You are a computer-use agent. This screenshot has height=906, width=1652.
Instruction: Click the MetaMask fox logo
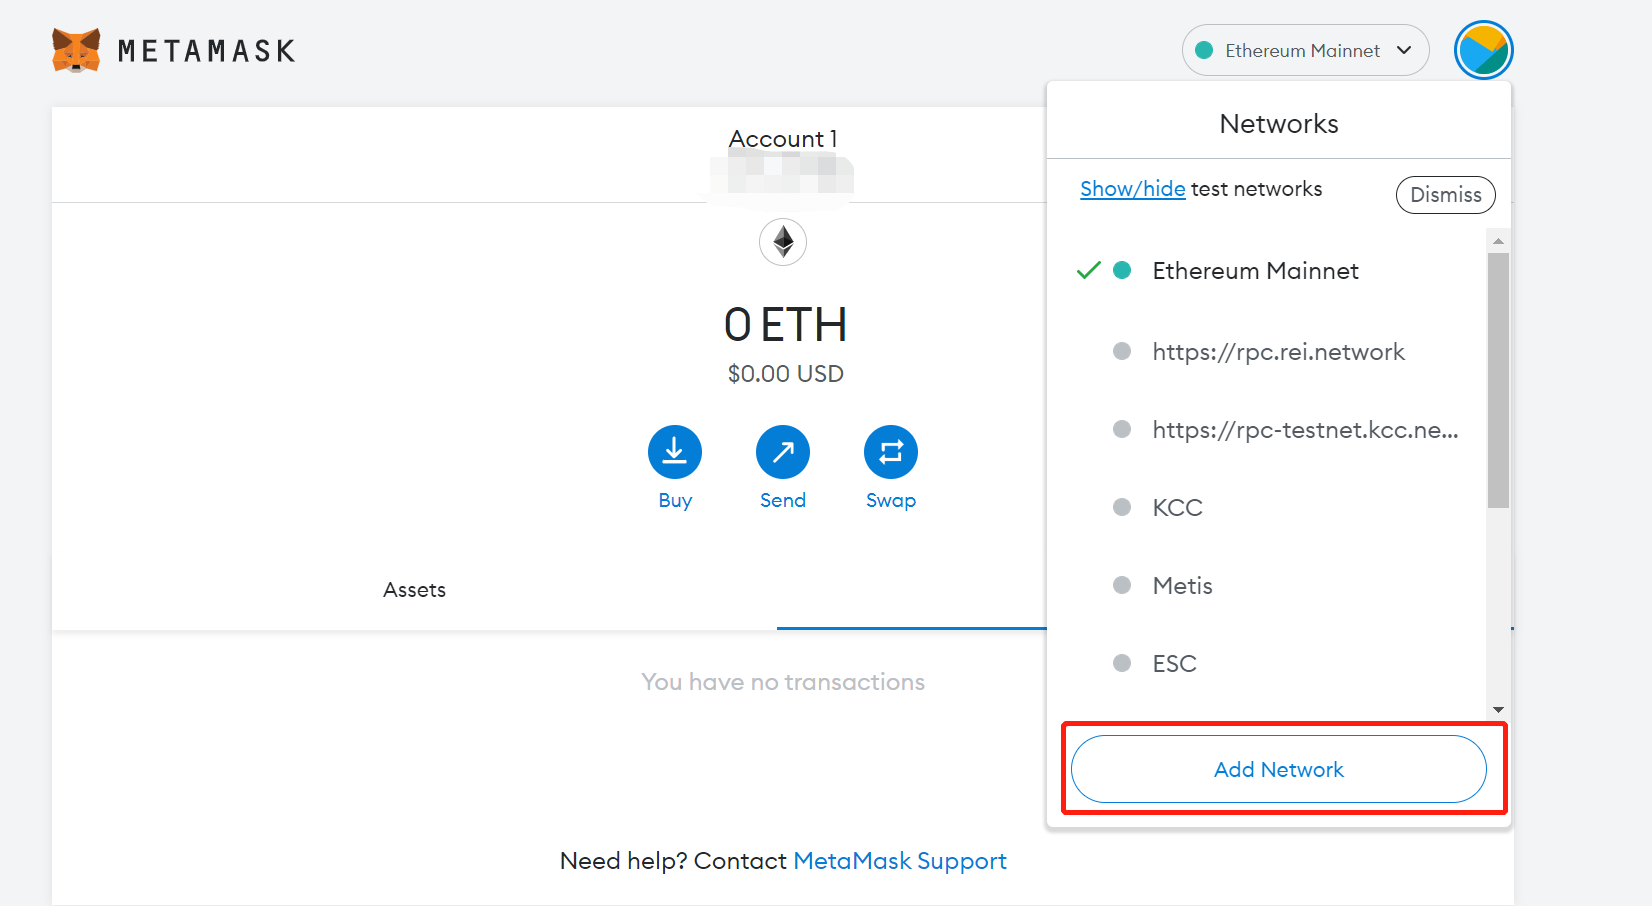[76, 50]
